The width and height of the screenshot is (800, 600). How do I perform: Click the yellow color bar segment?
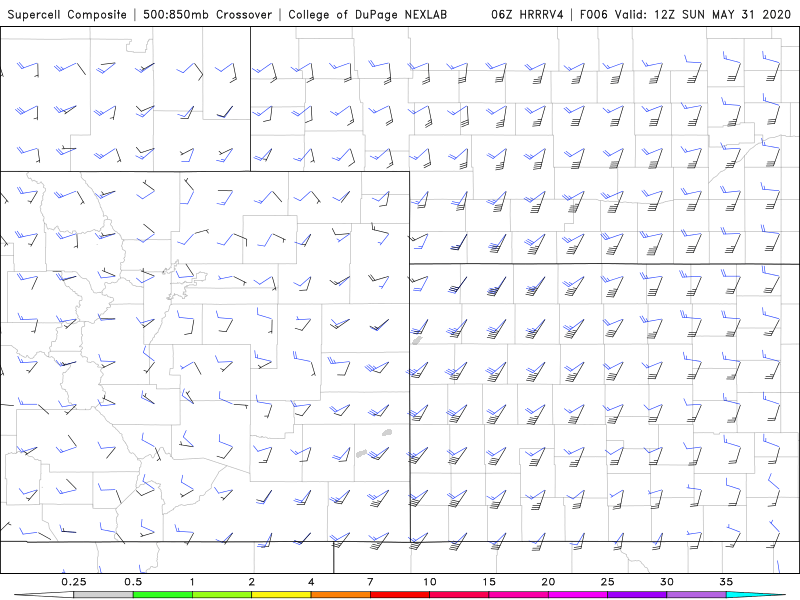(281, 595)
